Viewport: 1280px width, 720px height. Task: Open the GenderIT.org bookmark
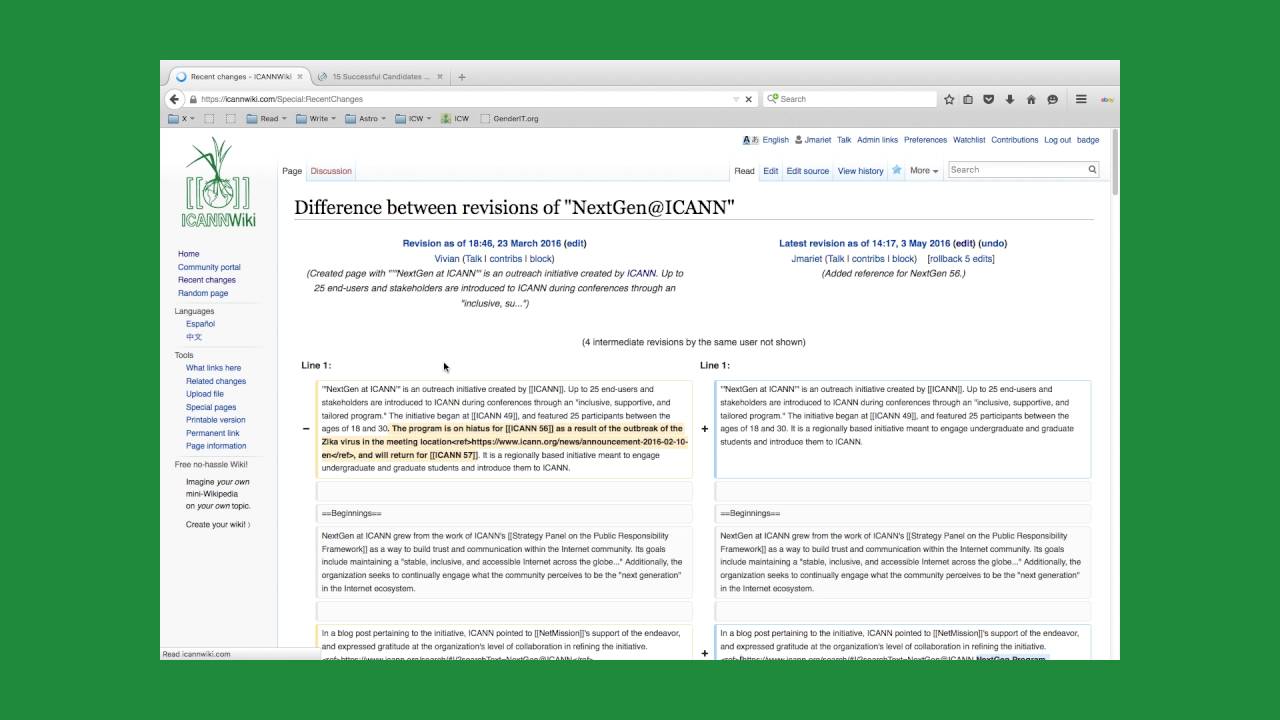click(x=510, y=118)
